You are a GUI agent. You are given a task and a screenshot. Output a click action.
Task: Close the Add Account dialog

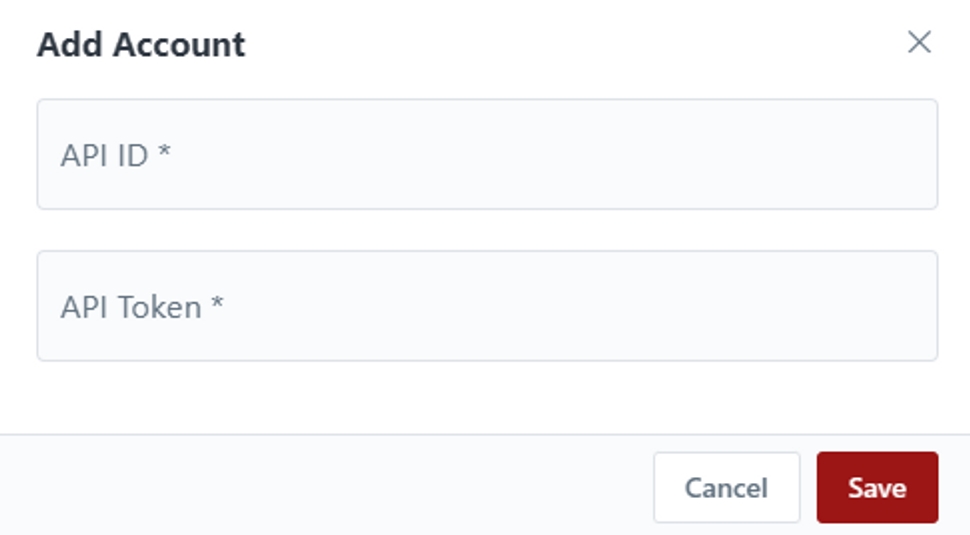(x=919, y=42)
